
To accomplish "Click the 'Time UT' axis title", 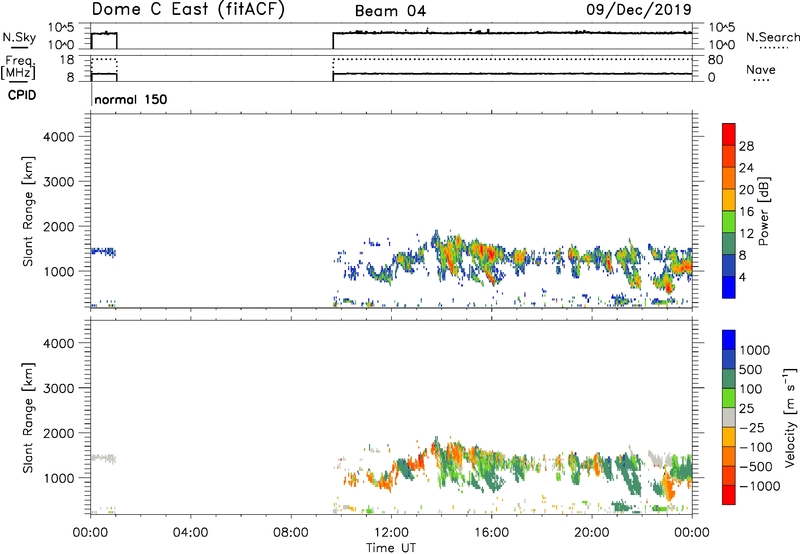I will click(x=391, y=548).
